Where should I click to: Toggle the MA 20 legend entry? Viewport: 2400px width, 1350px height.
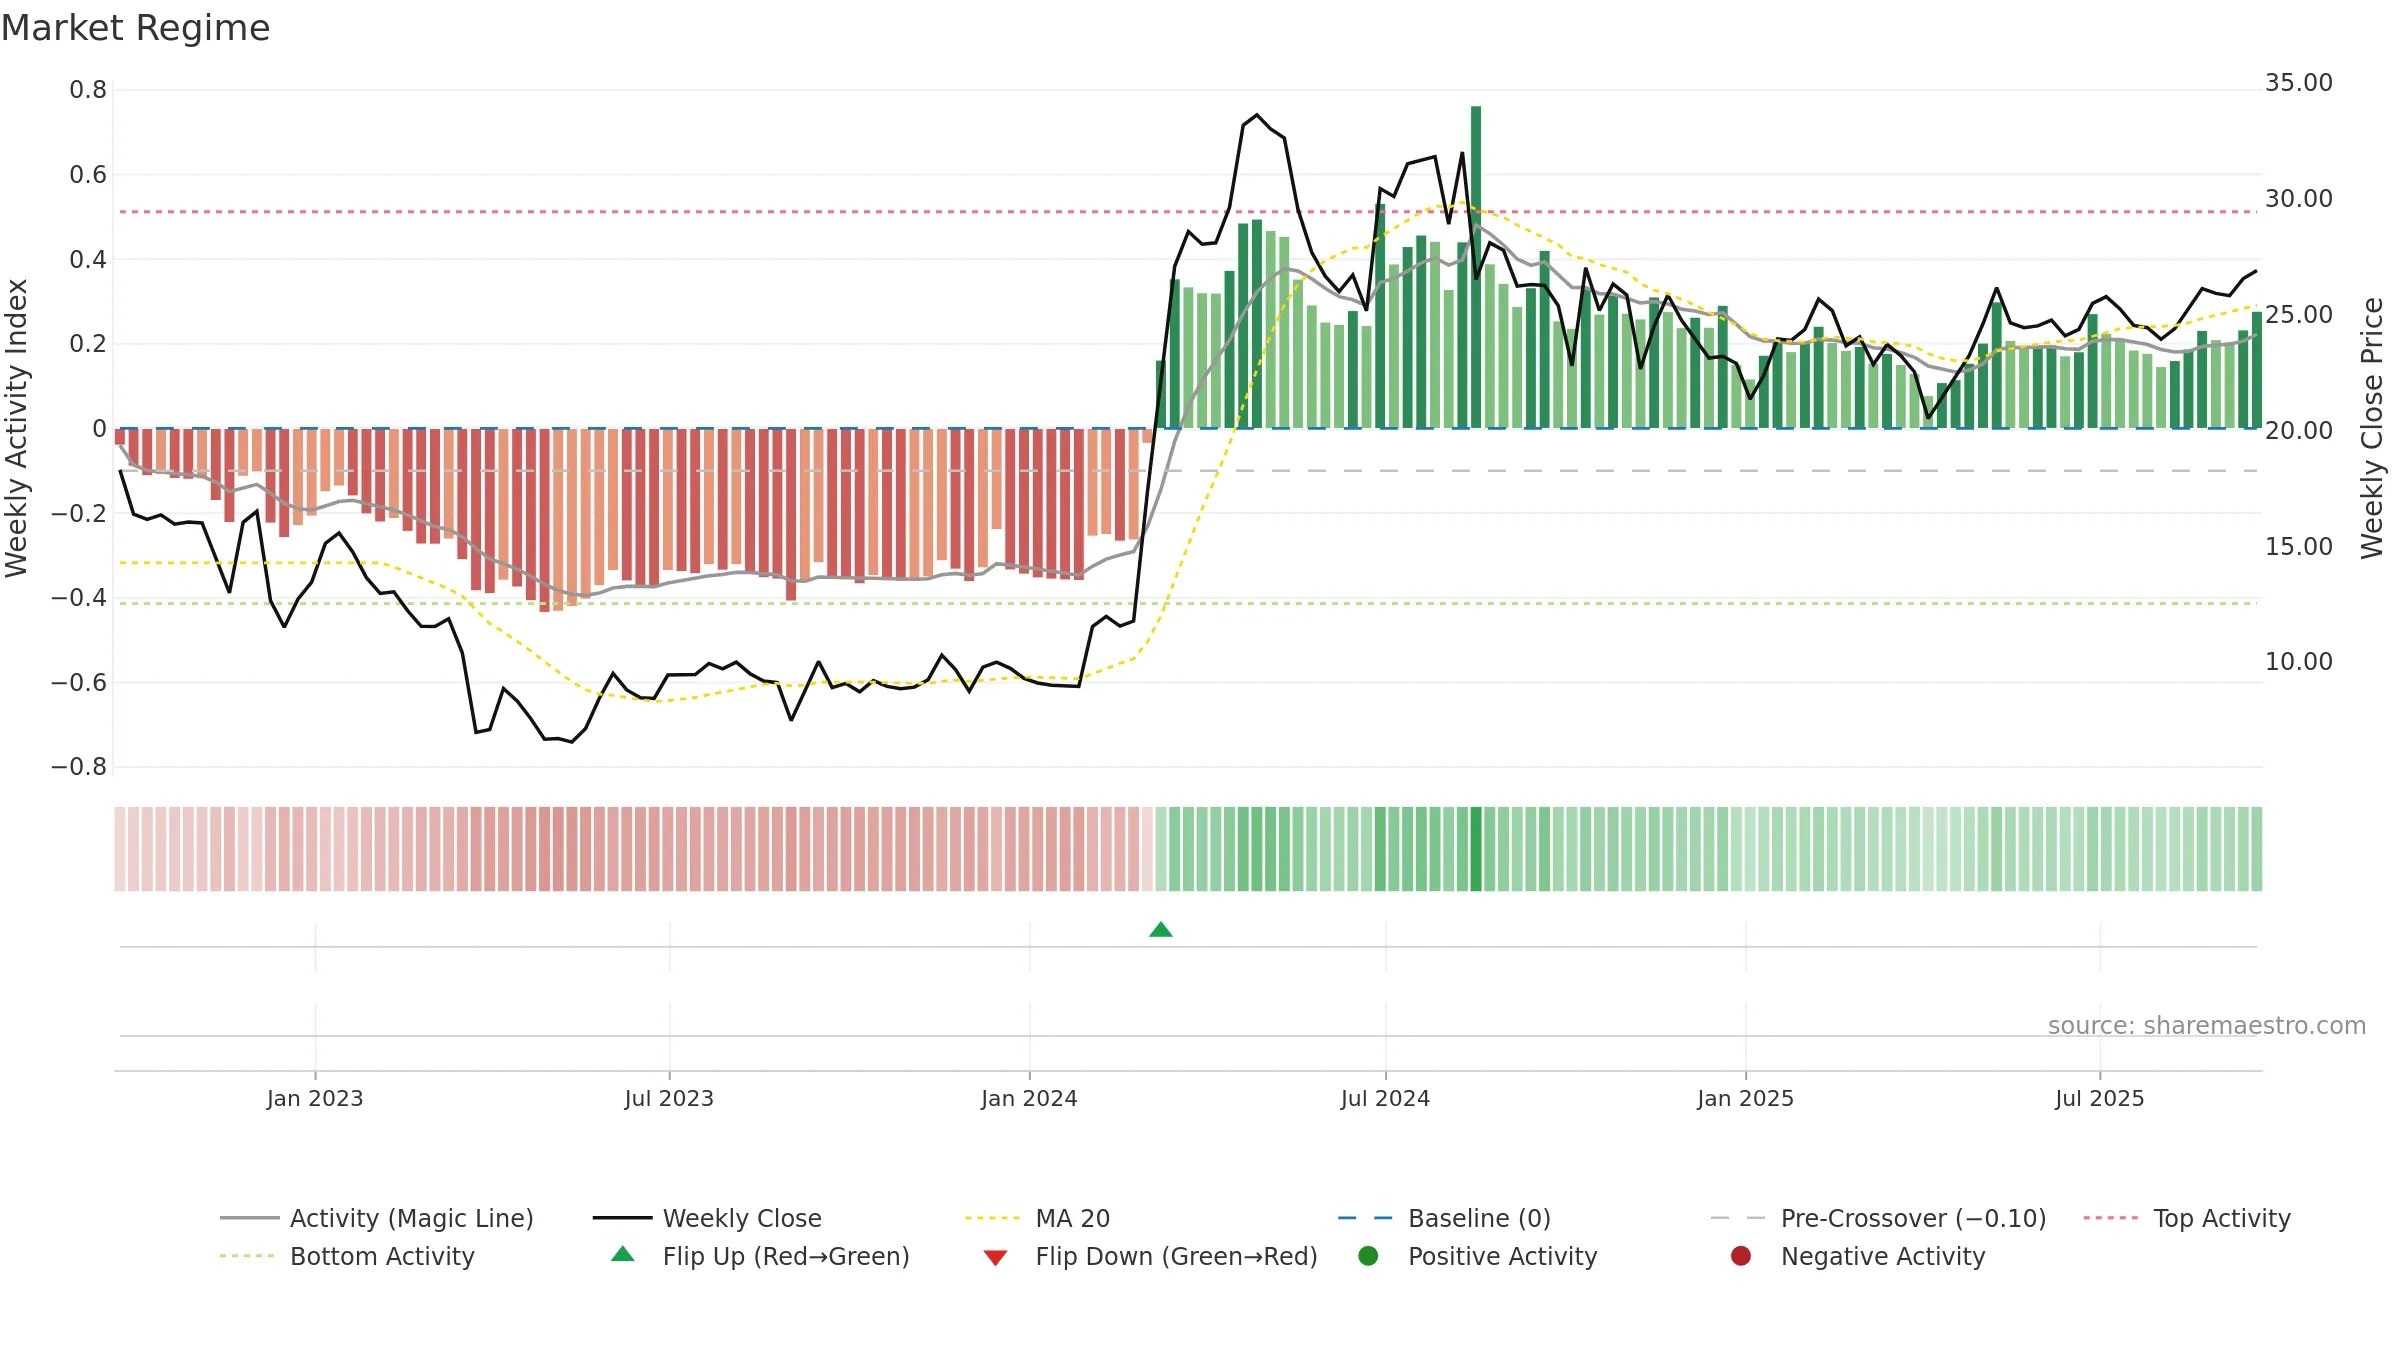pyautogui.click(x=1037, y=1218)
